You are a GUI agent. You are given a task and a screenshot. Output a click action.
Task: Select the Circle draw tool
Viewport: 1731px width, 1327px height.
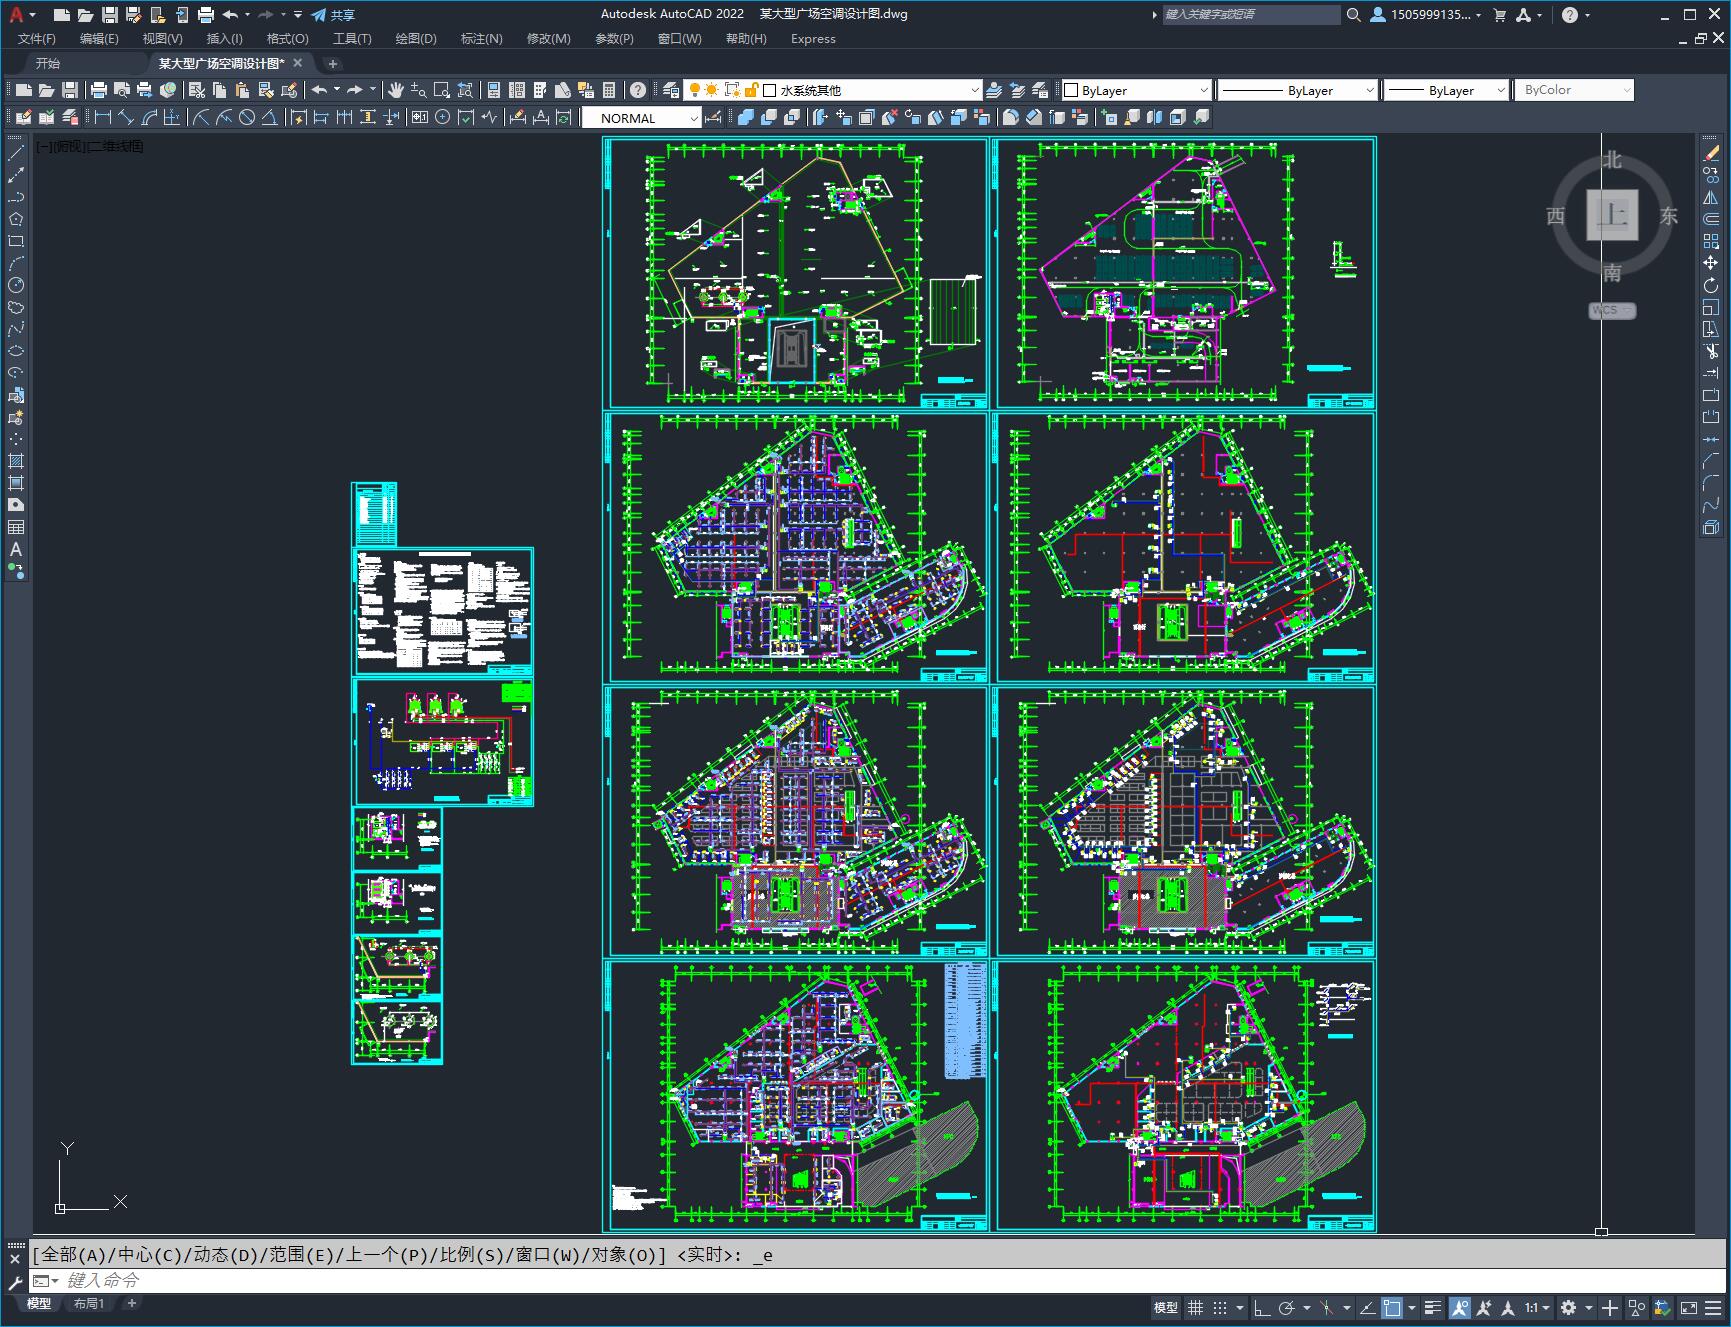click(x=16, y=285)
